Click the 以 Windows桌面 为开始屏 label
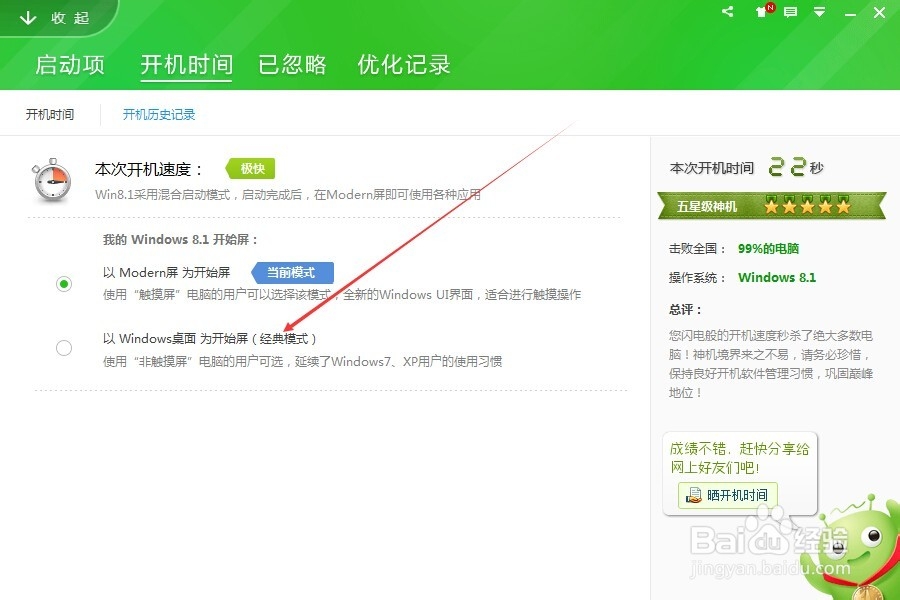 click(x=209, y=338)
